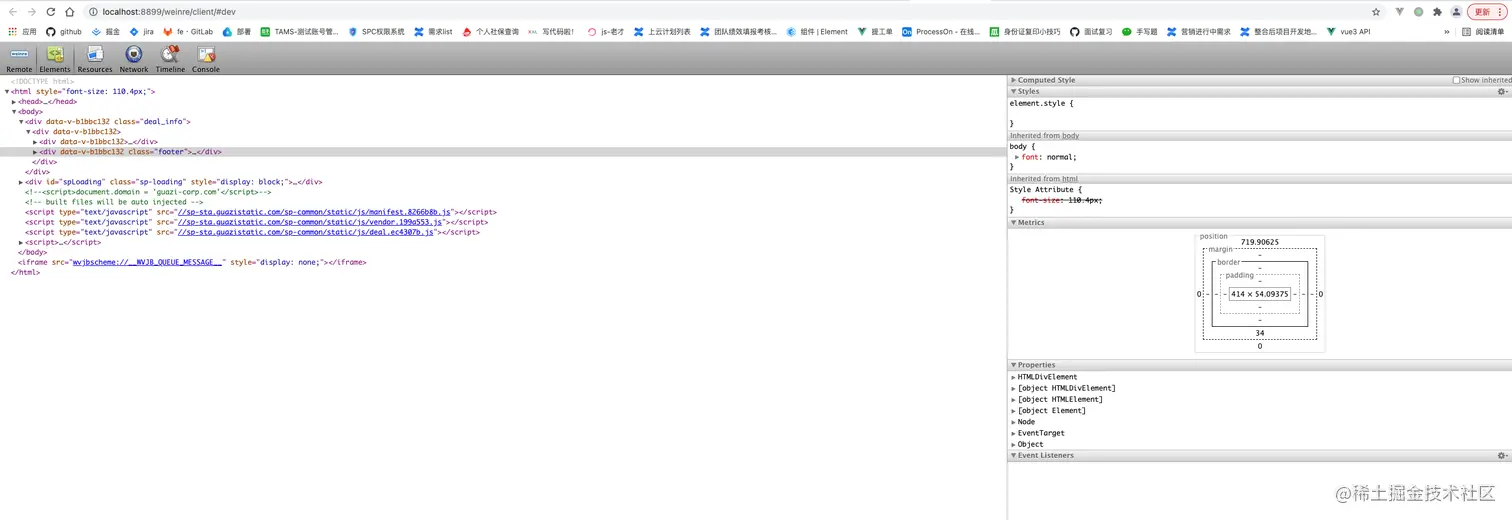Expand the EventTarget property
The height and width of the screenshot is (520, 1512).
coord(1014,433)
